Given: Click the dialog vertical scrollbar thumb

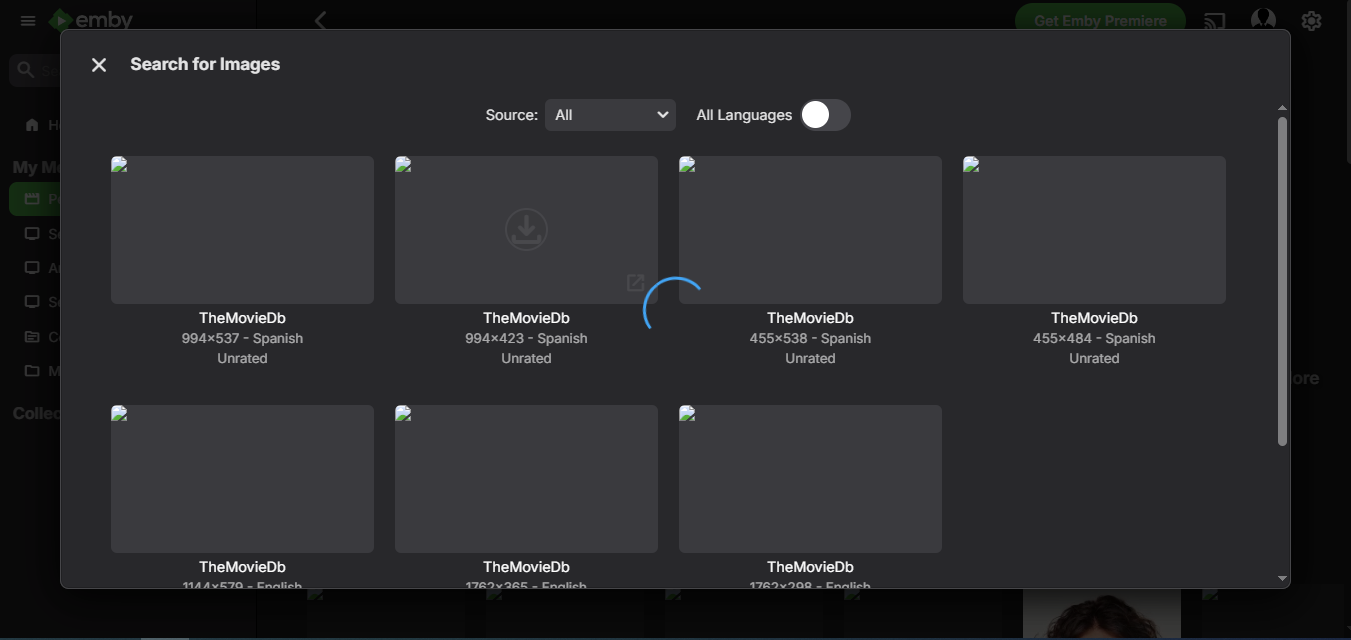Looking at the screenshot, I should click(1282, 281).
